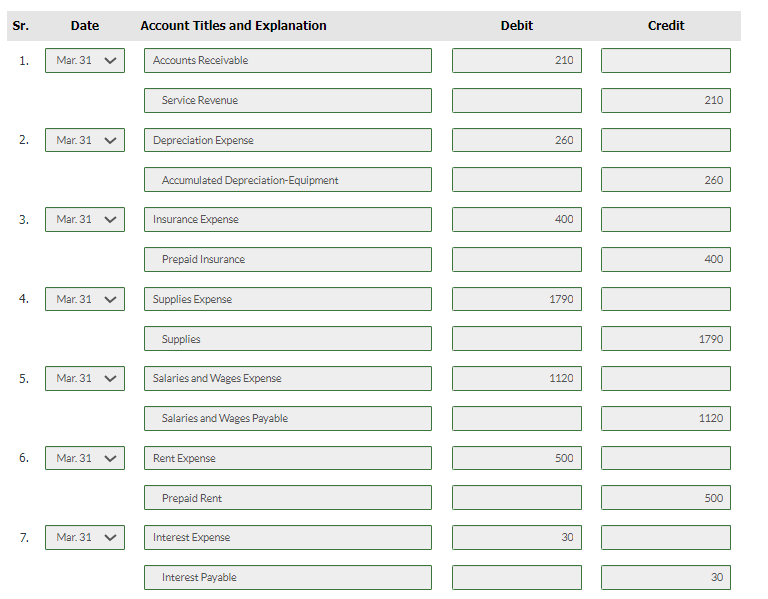Edit the 1790 debit for Supplies Expense
768x599 pixels.
(517, 299)
